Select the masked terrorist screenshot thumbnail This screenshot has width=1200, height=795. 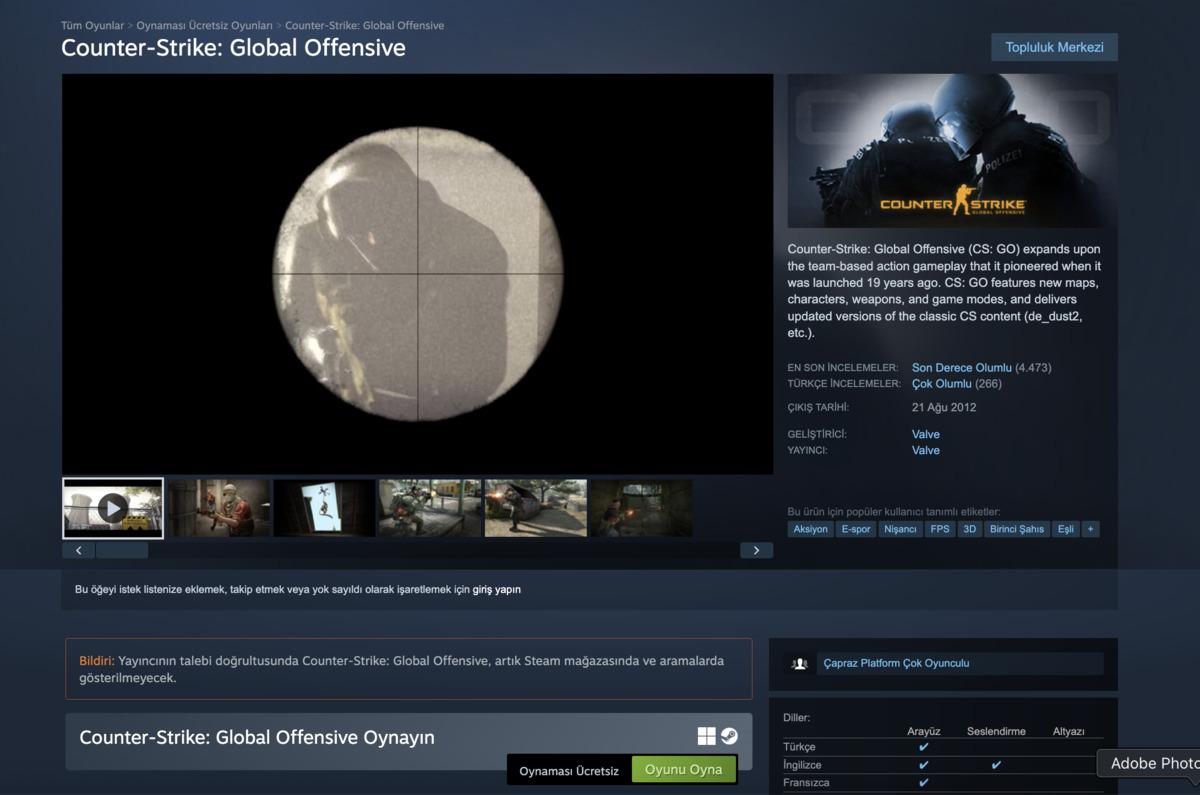tap(219, 508)
